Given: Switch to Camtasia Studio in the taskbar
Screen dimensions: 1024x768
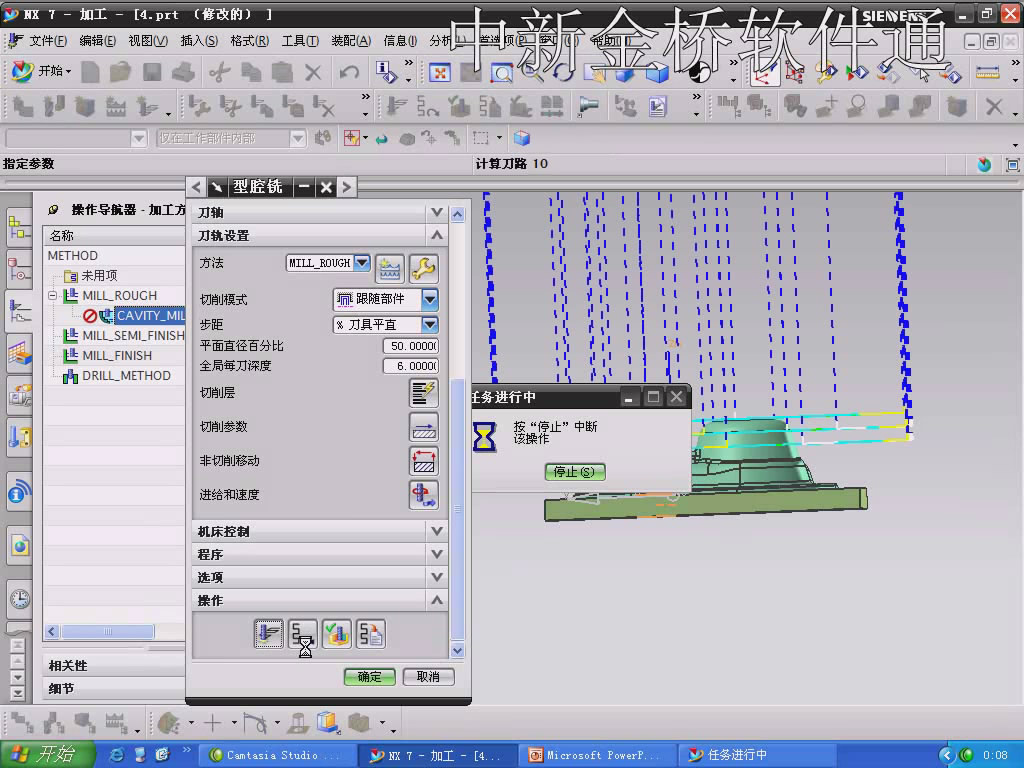Looking at the screenshot, I should [278, 755].
